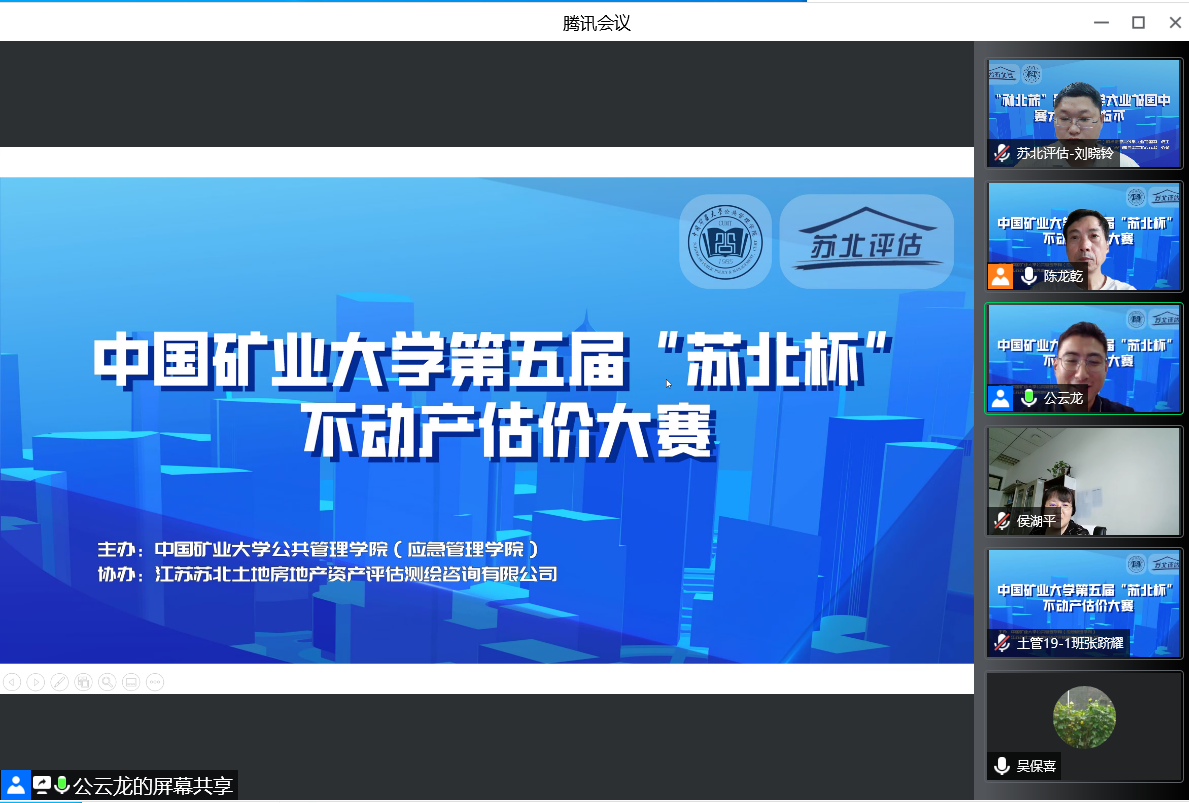Open the slideshow pen tool
1189x803 pixels.
[x=59, y=682]
